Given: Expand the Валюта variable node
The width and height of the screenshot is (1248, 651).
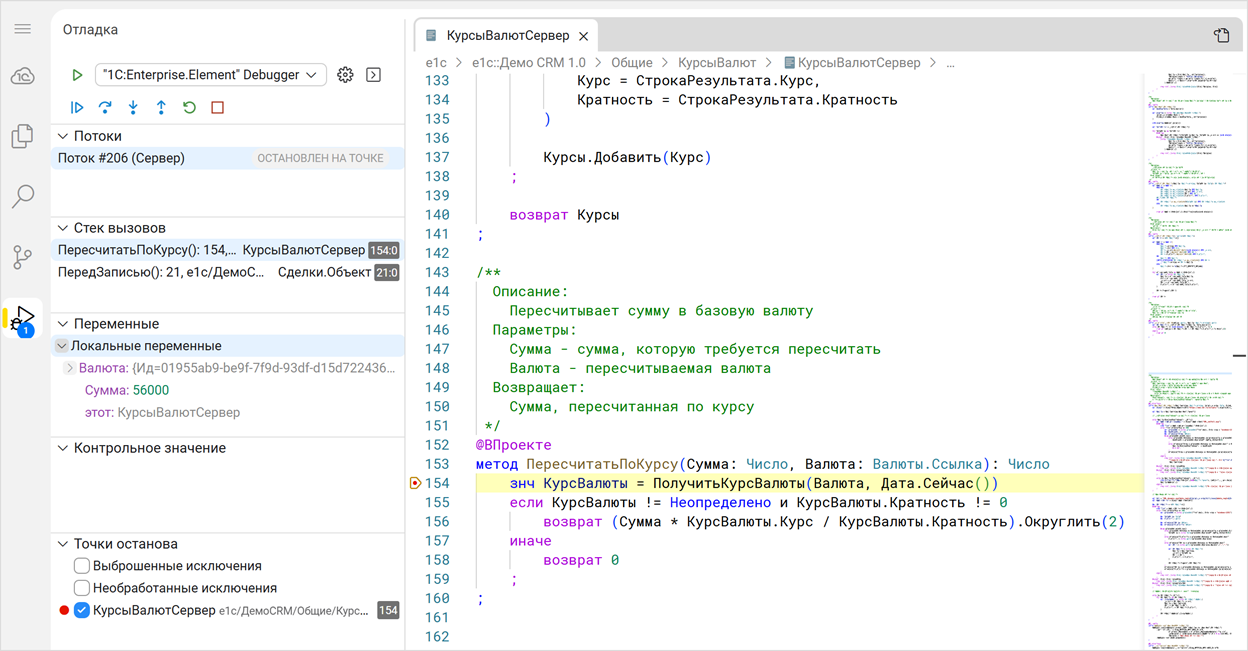Looking at the screenshot, I should pyautogui.click(x=70, y=368).
